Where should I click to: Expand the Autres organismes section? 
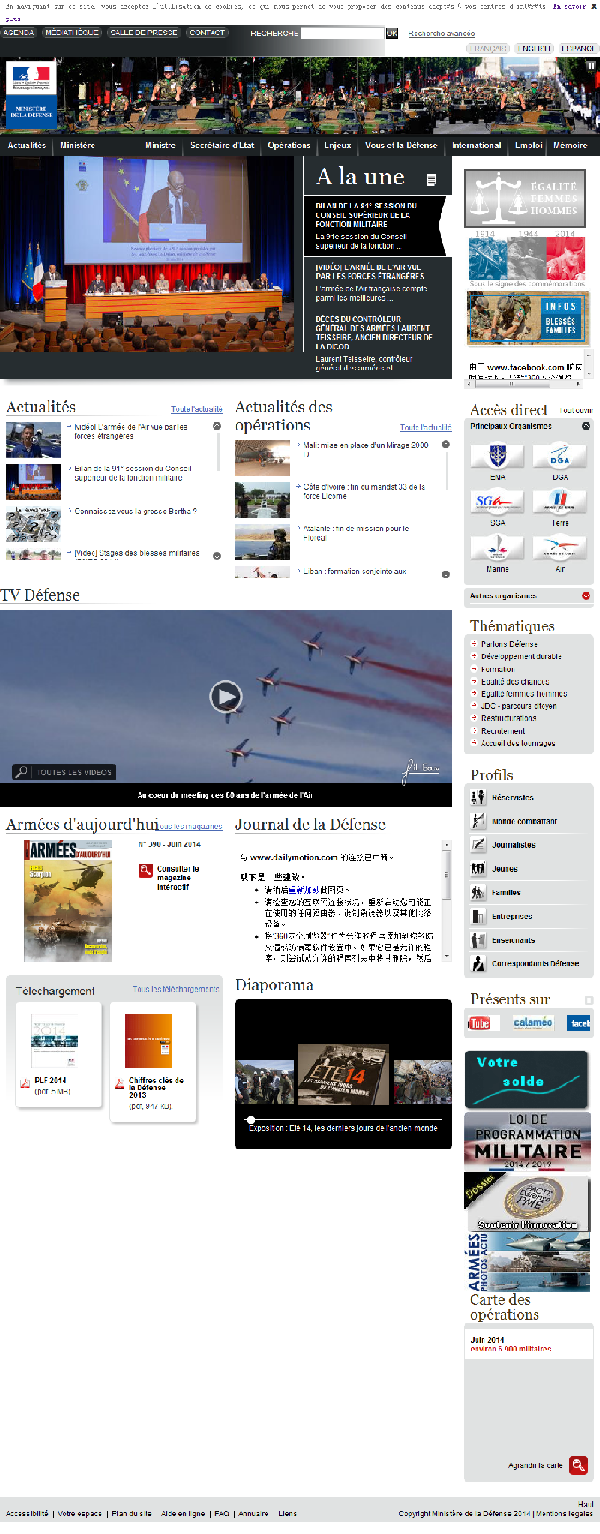click(x=585, y=596)
